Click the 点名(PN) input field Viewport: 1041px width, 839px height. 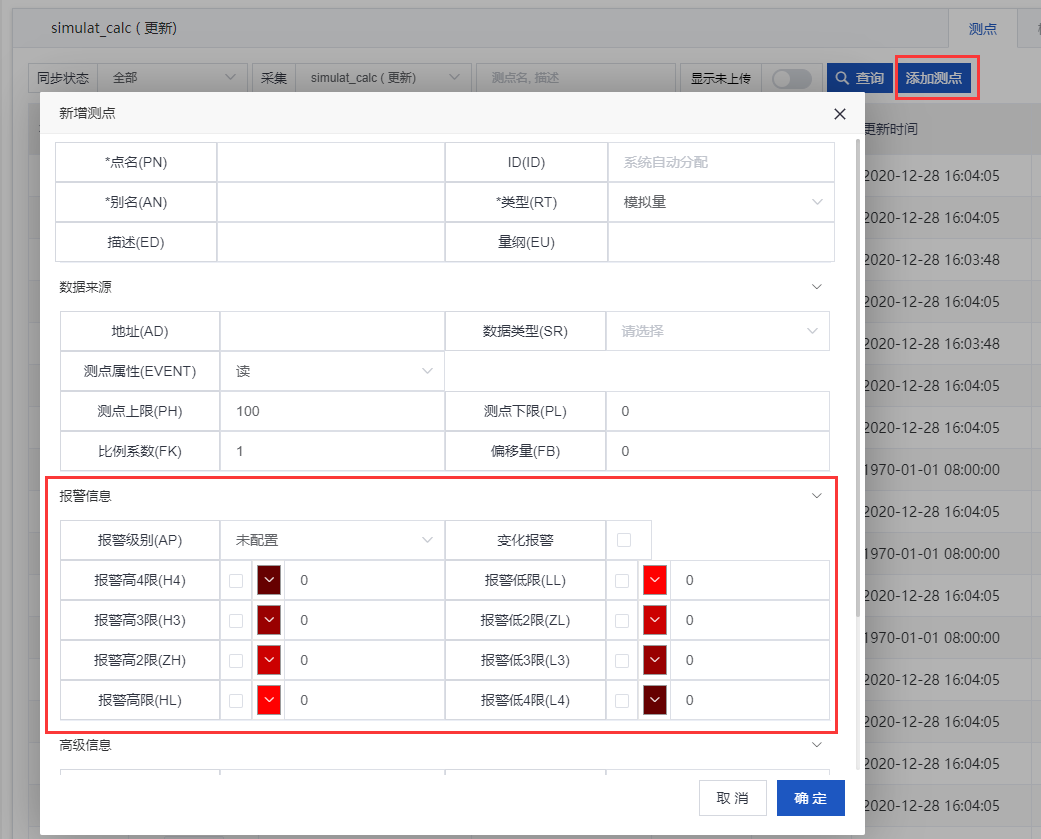point(331,162)
